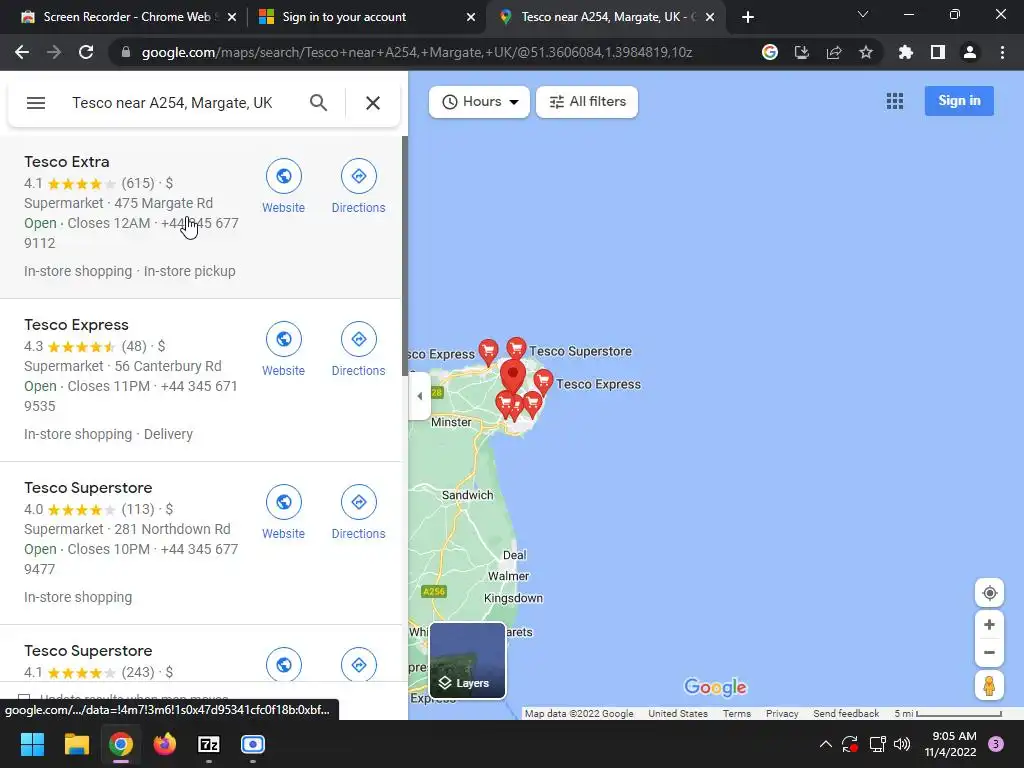Open the screen recorder taskbar app
Image resolution: width=1024 pixels, height=768 pixels.
(253, 744)
